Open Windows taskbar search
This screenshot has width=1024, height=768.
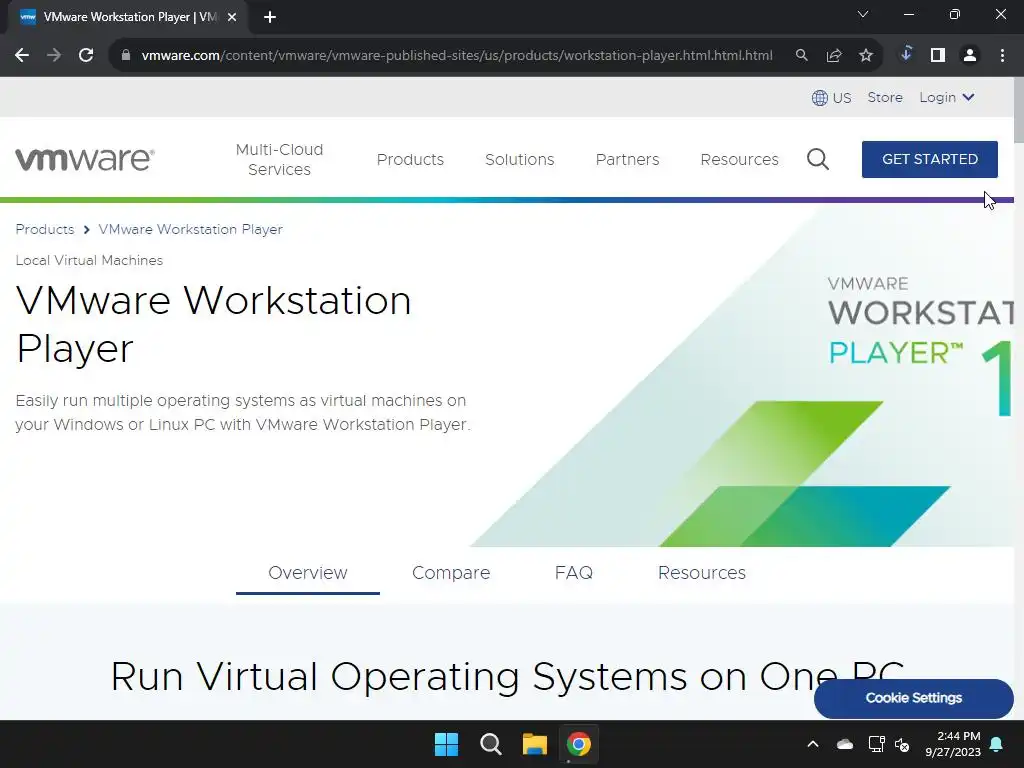pyautogui.click(x=490, y=744)
